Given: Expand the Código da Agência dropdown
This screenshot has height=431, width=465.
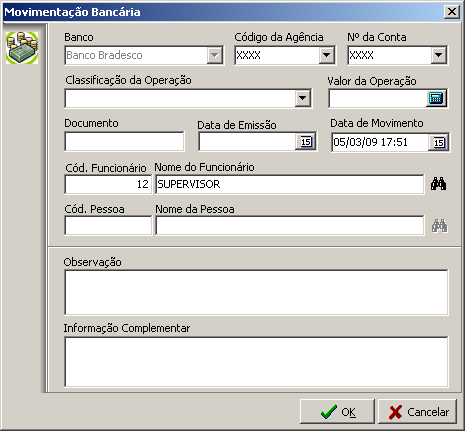Looking at the screenshot, I should 326,55.
